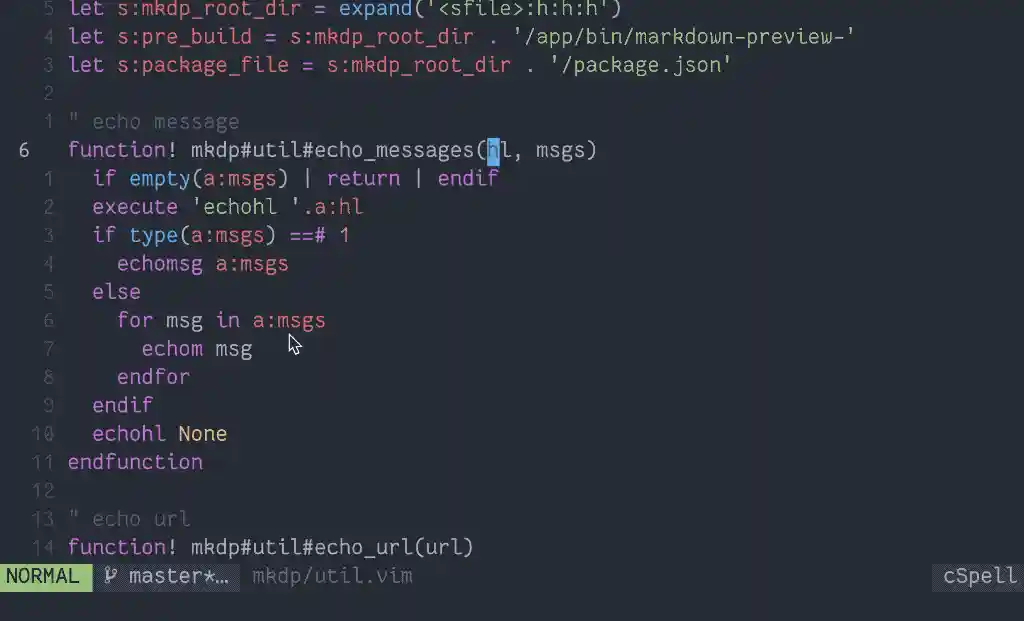Click the relative line number 10 in gutter
Image resolution: width=1024 pixels, height=621 pixels.
[x=42, y=434]
